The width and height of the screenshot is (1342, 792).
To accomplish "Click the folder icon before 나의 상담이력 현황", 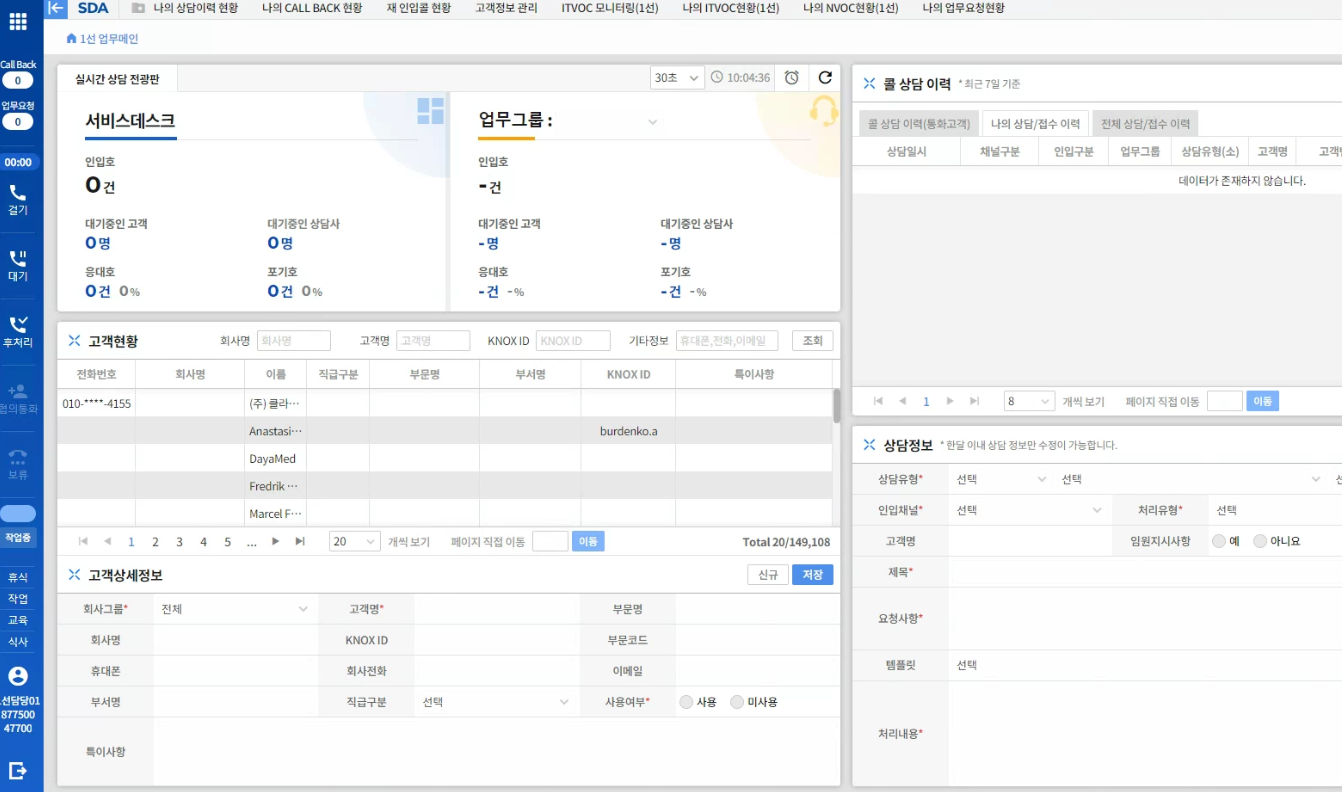I will 138,8.
